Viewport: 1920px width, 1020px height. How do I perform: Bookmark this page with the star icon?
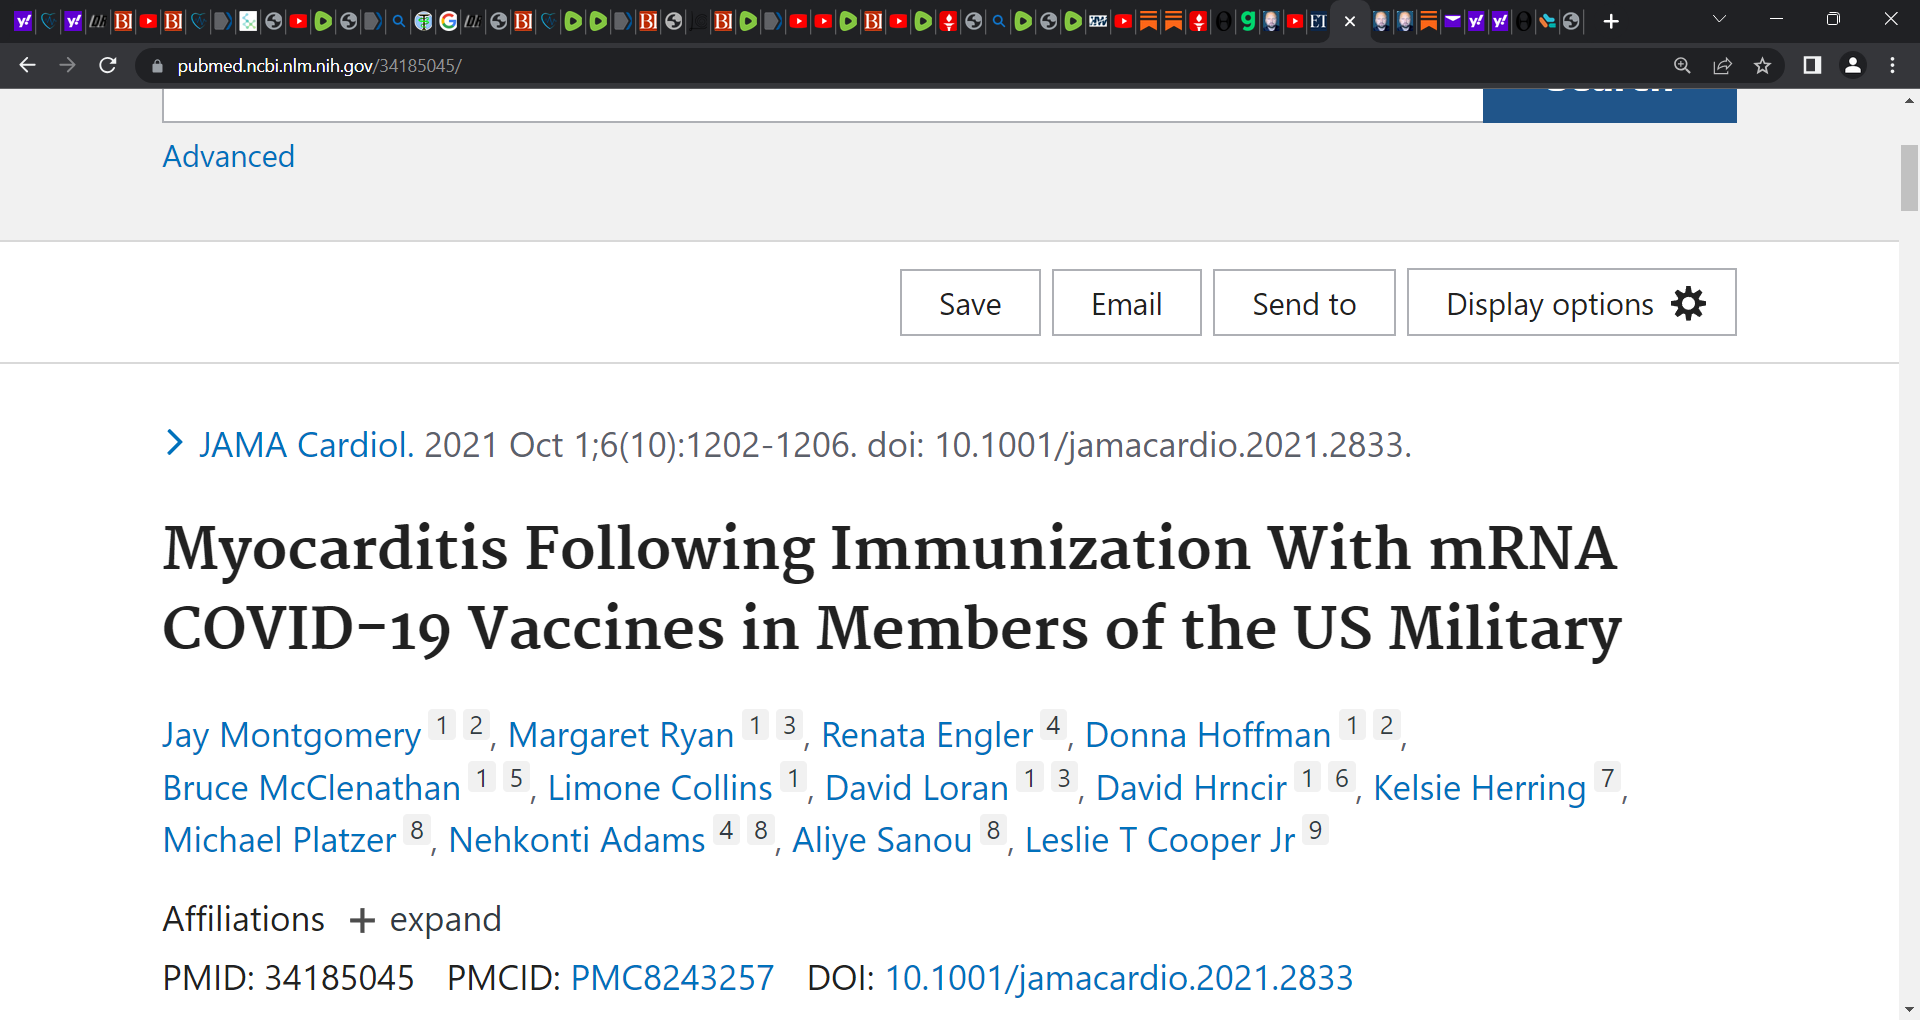coord(1762,65)
